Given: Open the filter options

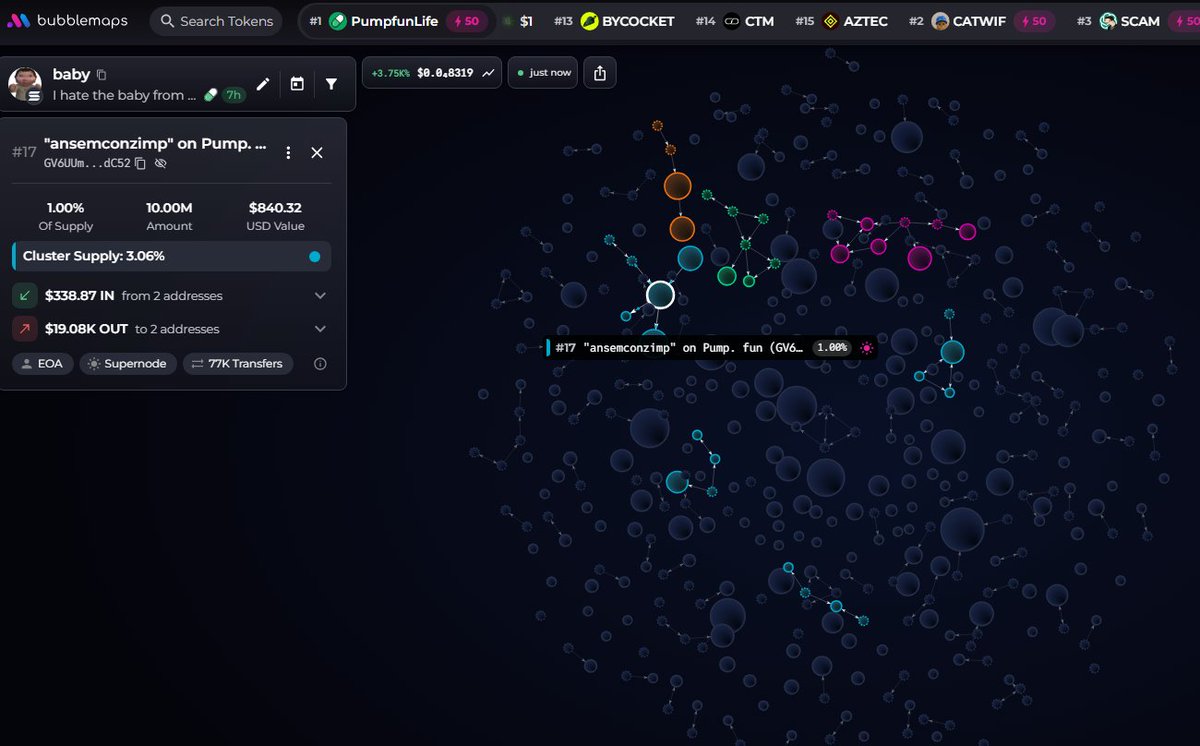Looking at the screenshot, I should pyautogui.click(x=331, y=84).
